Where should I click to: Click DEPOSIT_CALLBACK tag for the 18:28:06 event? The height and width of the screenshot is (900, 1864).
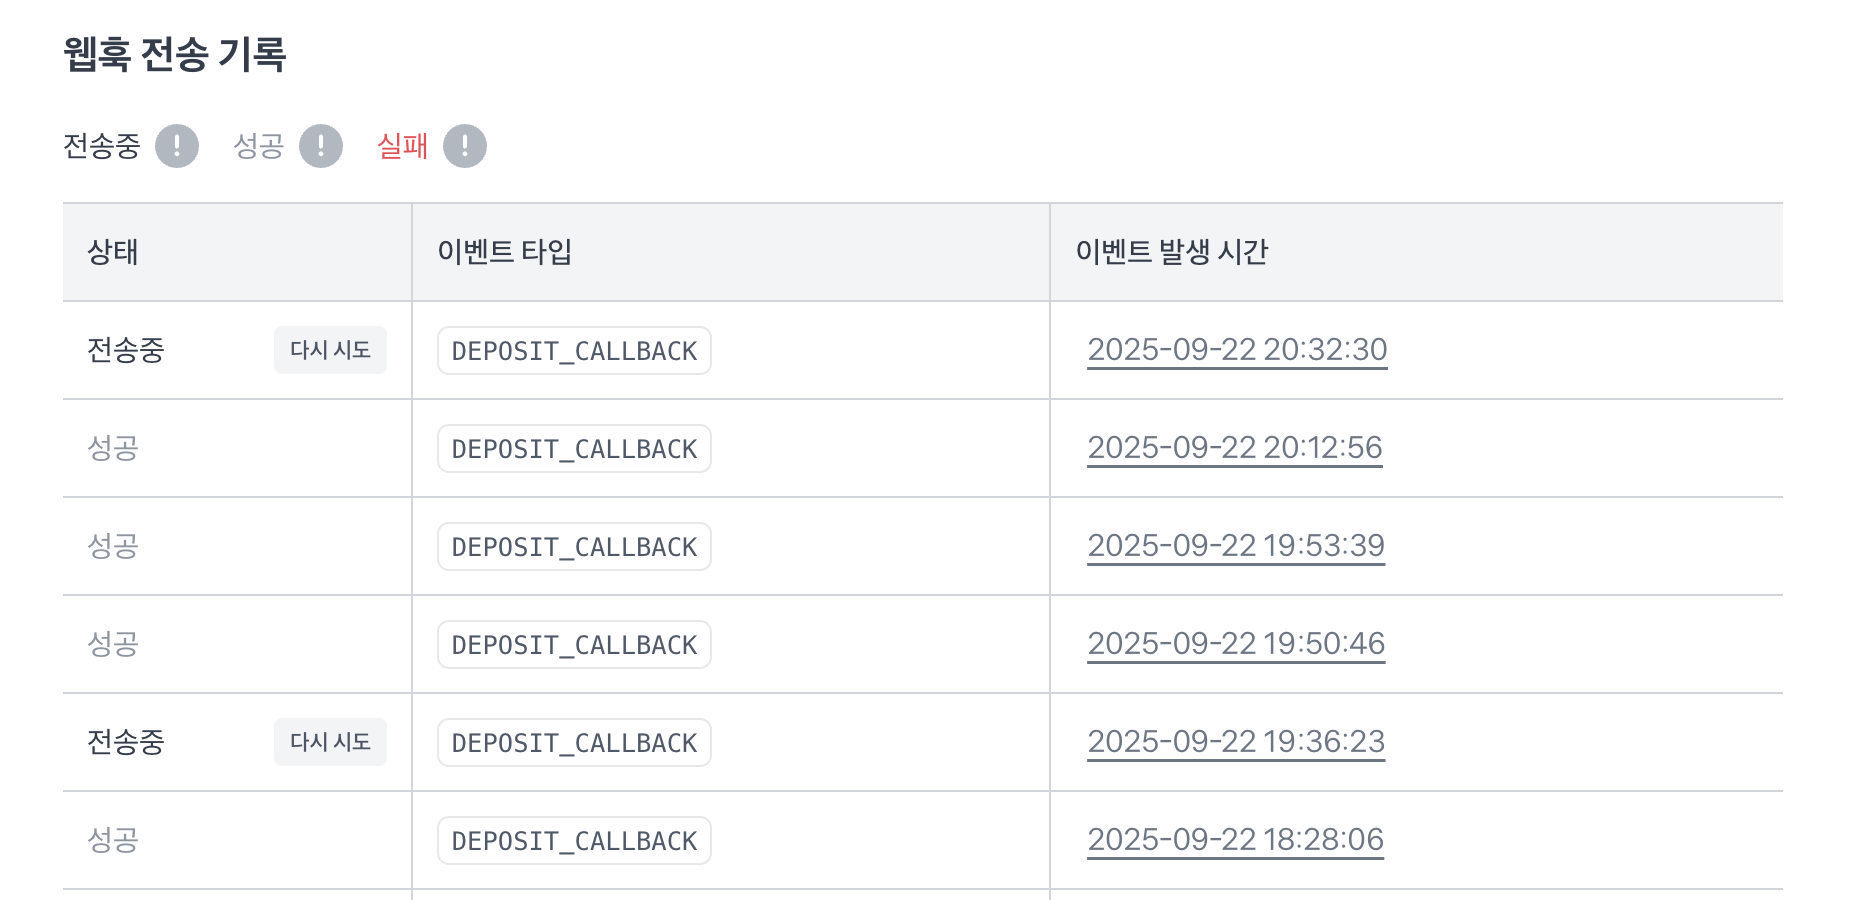(x=574, y=840)
